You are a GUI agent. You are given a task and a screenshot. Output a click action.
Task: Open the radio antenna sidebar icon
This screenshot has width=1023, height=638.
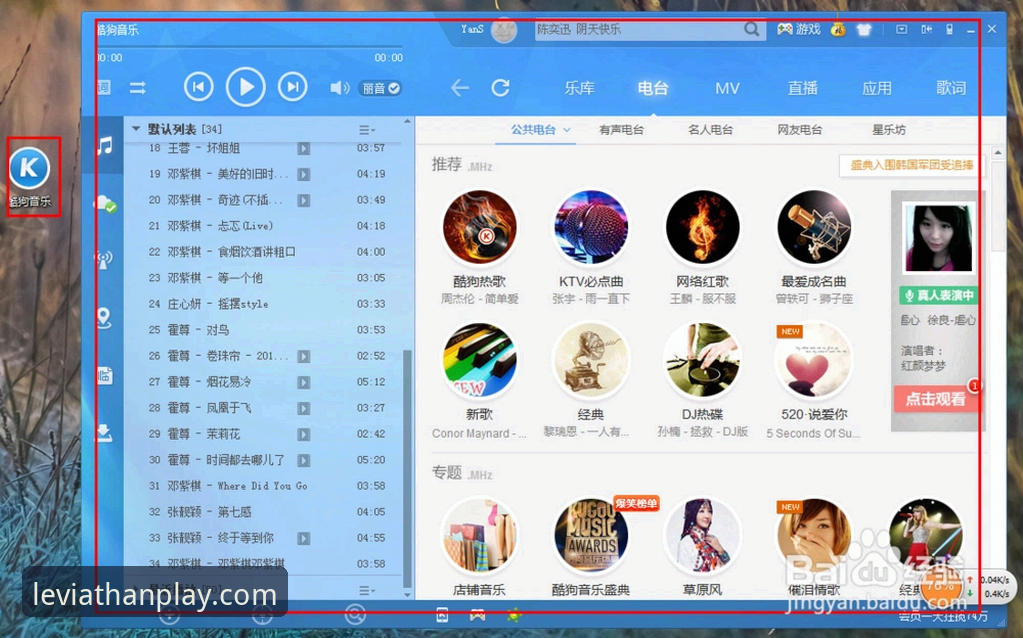tap(104, 260)
